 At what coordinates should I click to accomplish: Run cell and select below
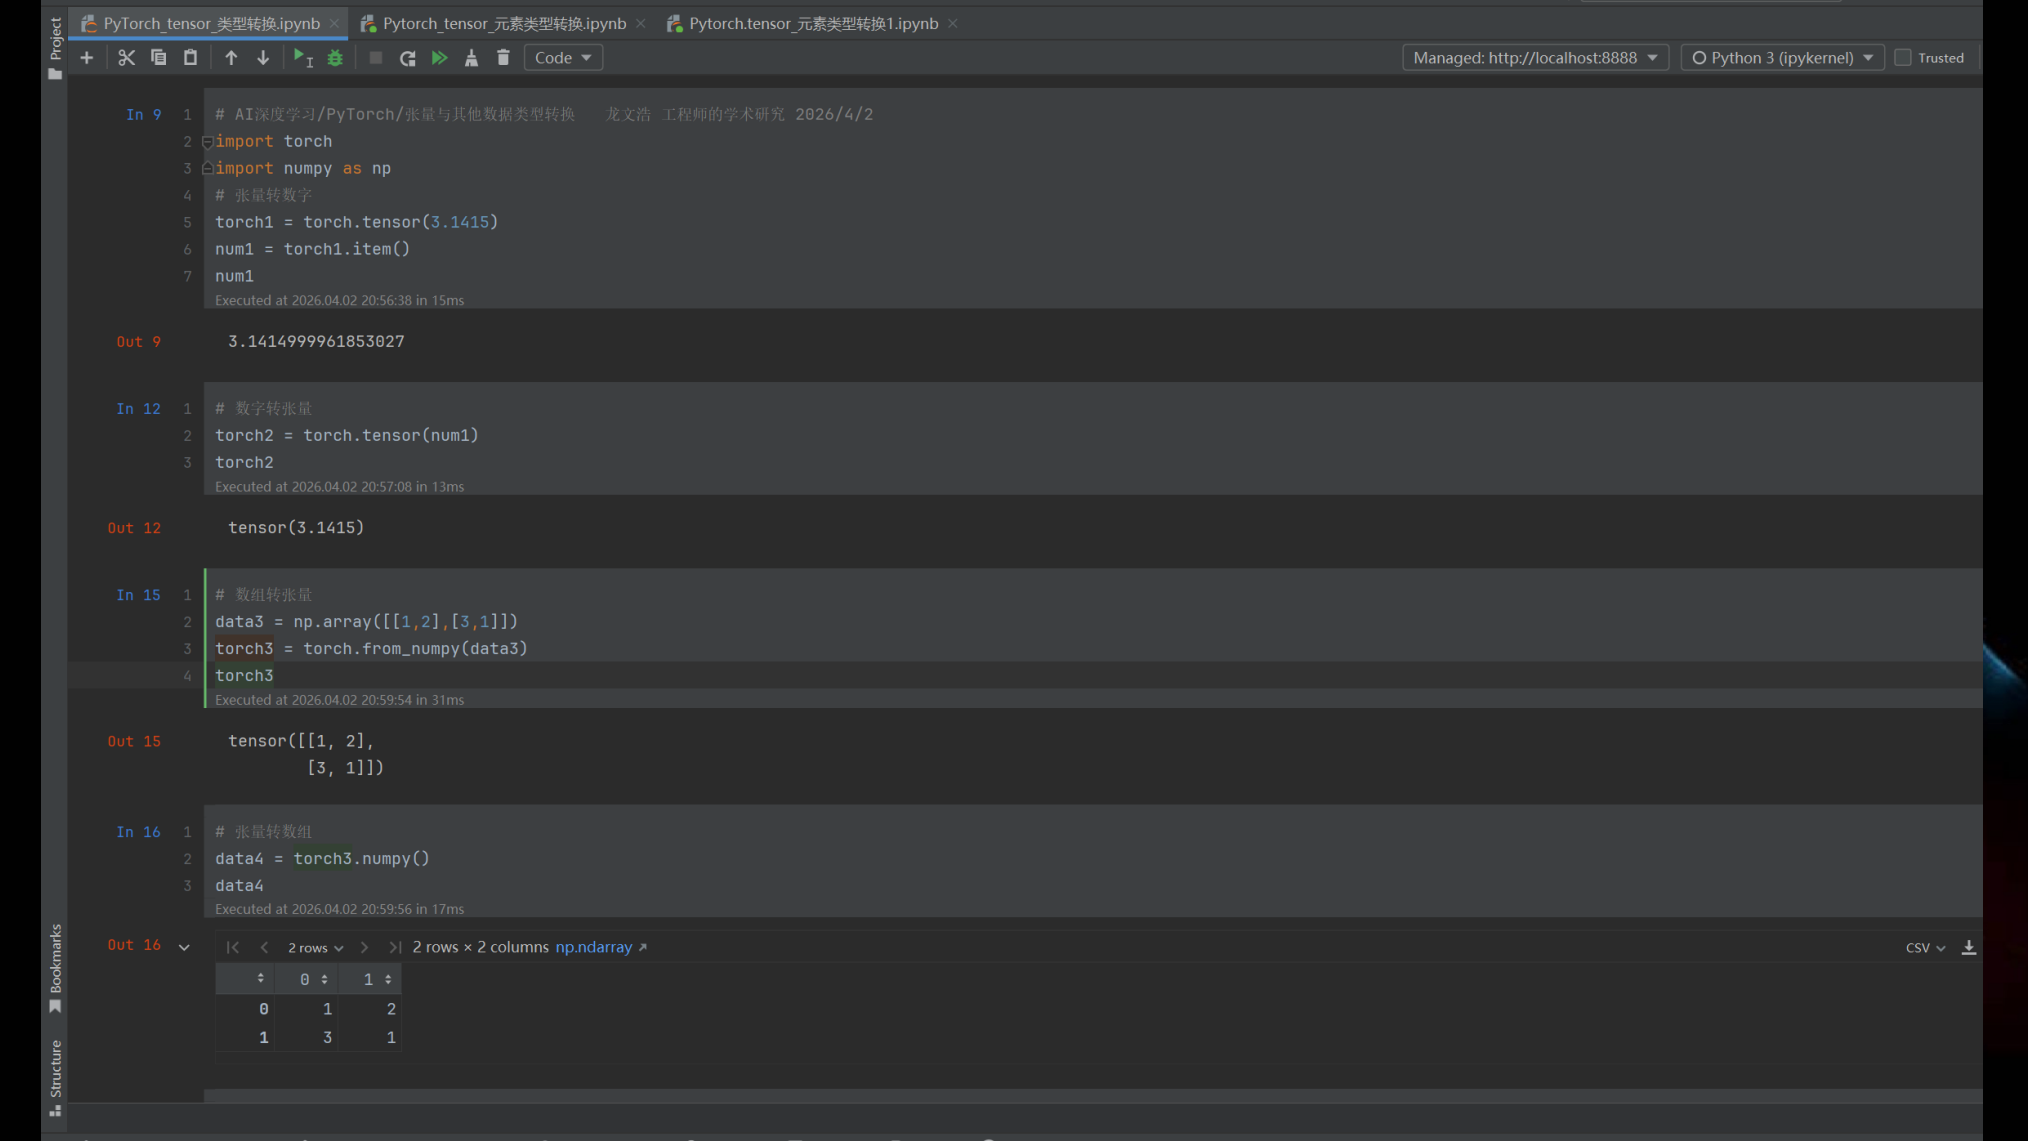(x=303, y=58)
